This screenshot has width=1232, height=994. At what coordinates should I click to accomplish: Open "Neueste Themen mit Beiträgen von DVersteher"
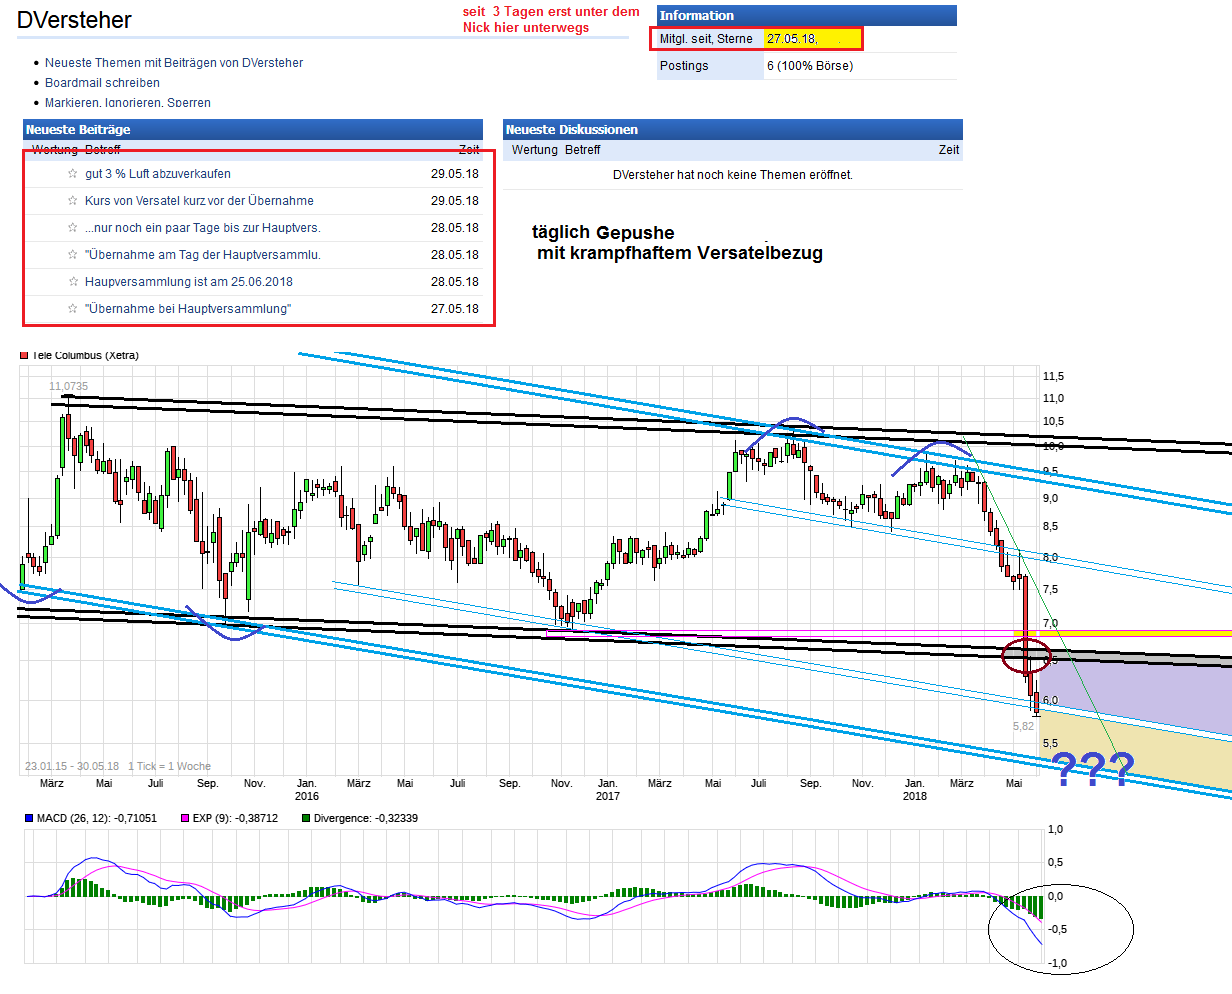[174, 63]
